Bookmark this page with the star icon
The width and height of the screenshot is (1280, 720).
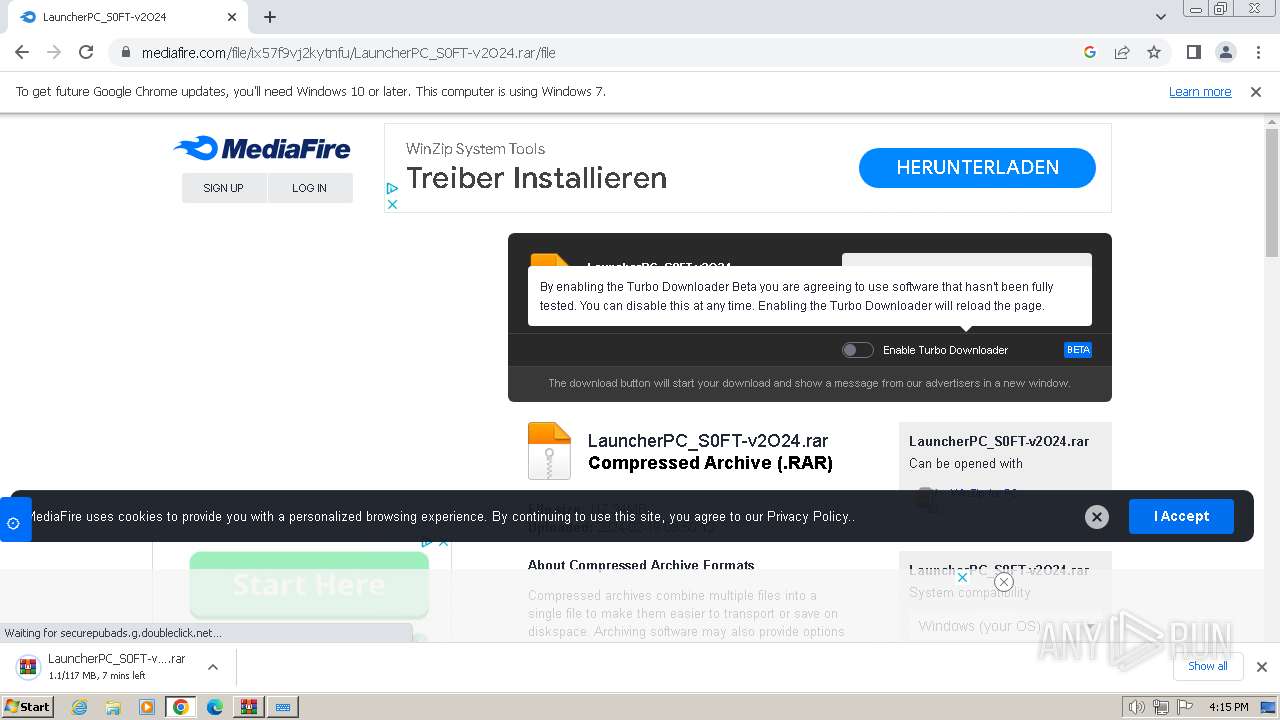coord(1154,52)
